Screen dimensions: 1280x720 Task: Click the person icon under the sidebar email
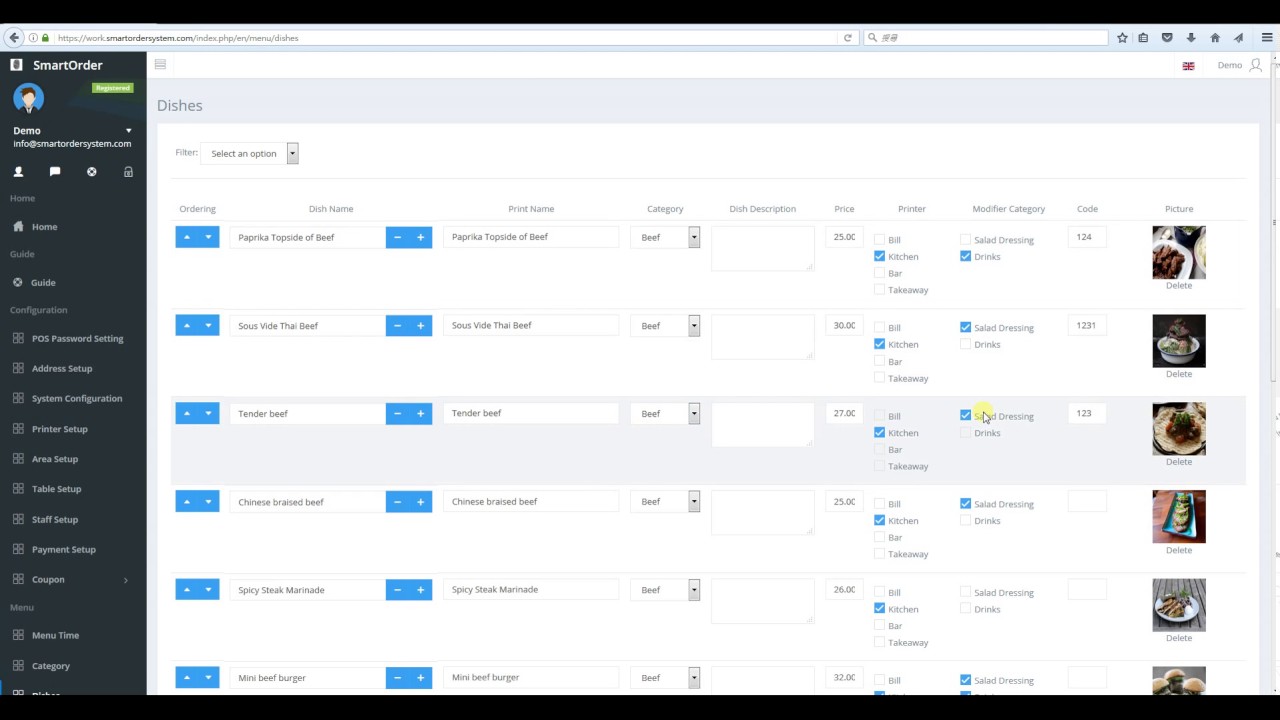point(18,172)
